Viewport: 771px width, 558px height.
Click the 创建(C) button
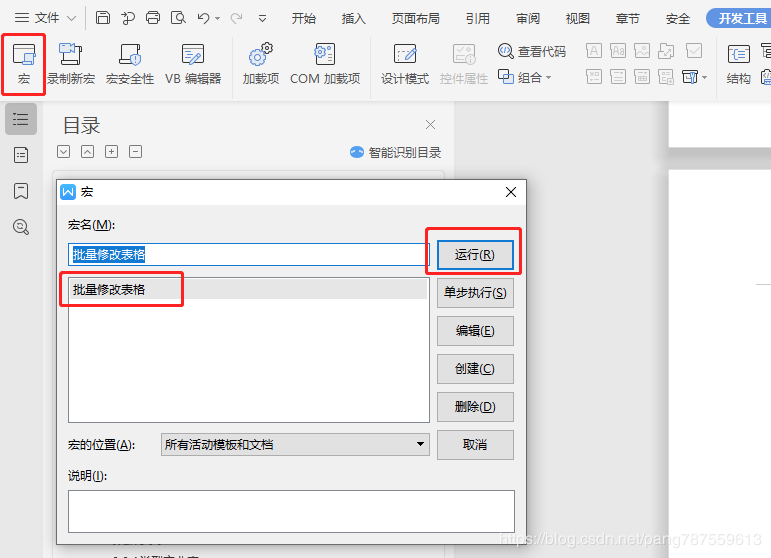475,369
